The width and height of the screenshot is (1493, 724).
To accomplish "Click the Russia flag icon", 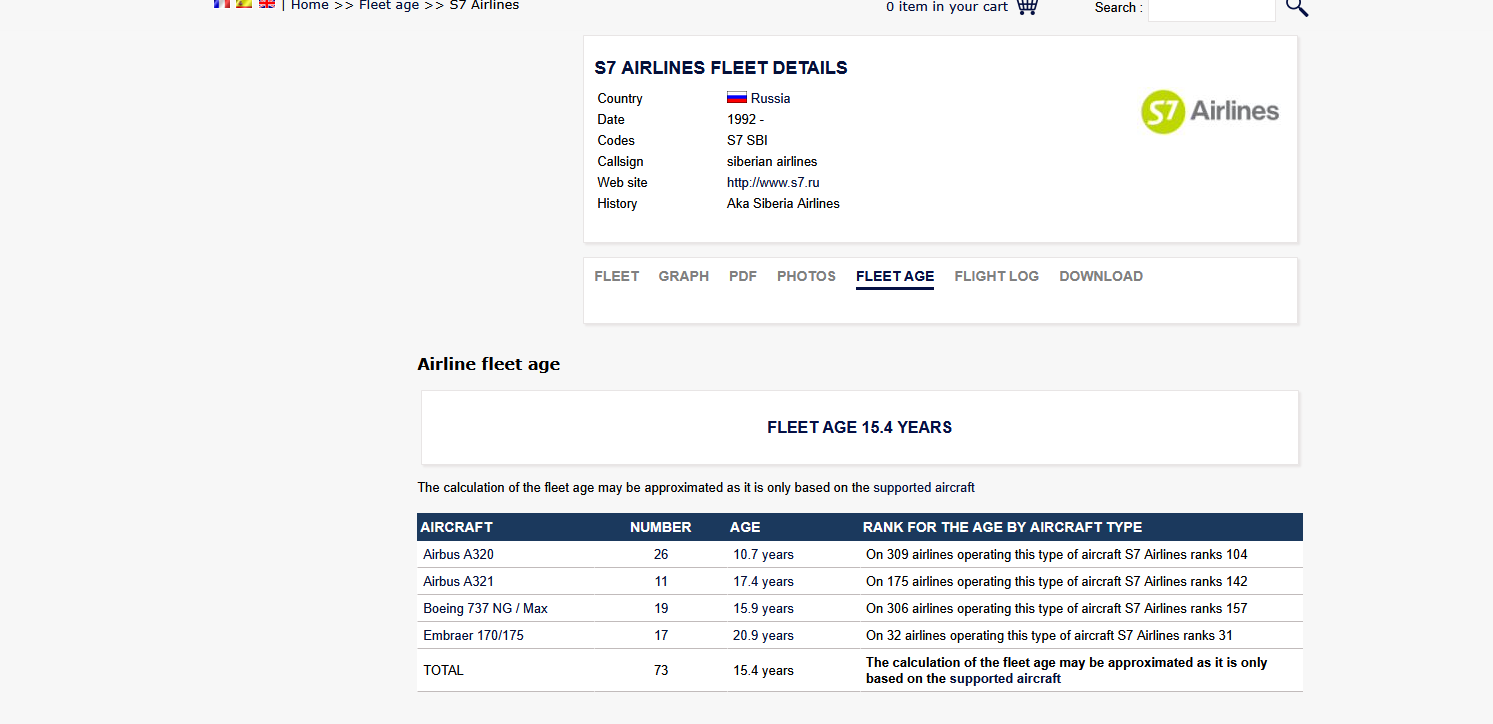I will click(x=737, y=98).
